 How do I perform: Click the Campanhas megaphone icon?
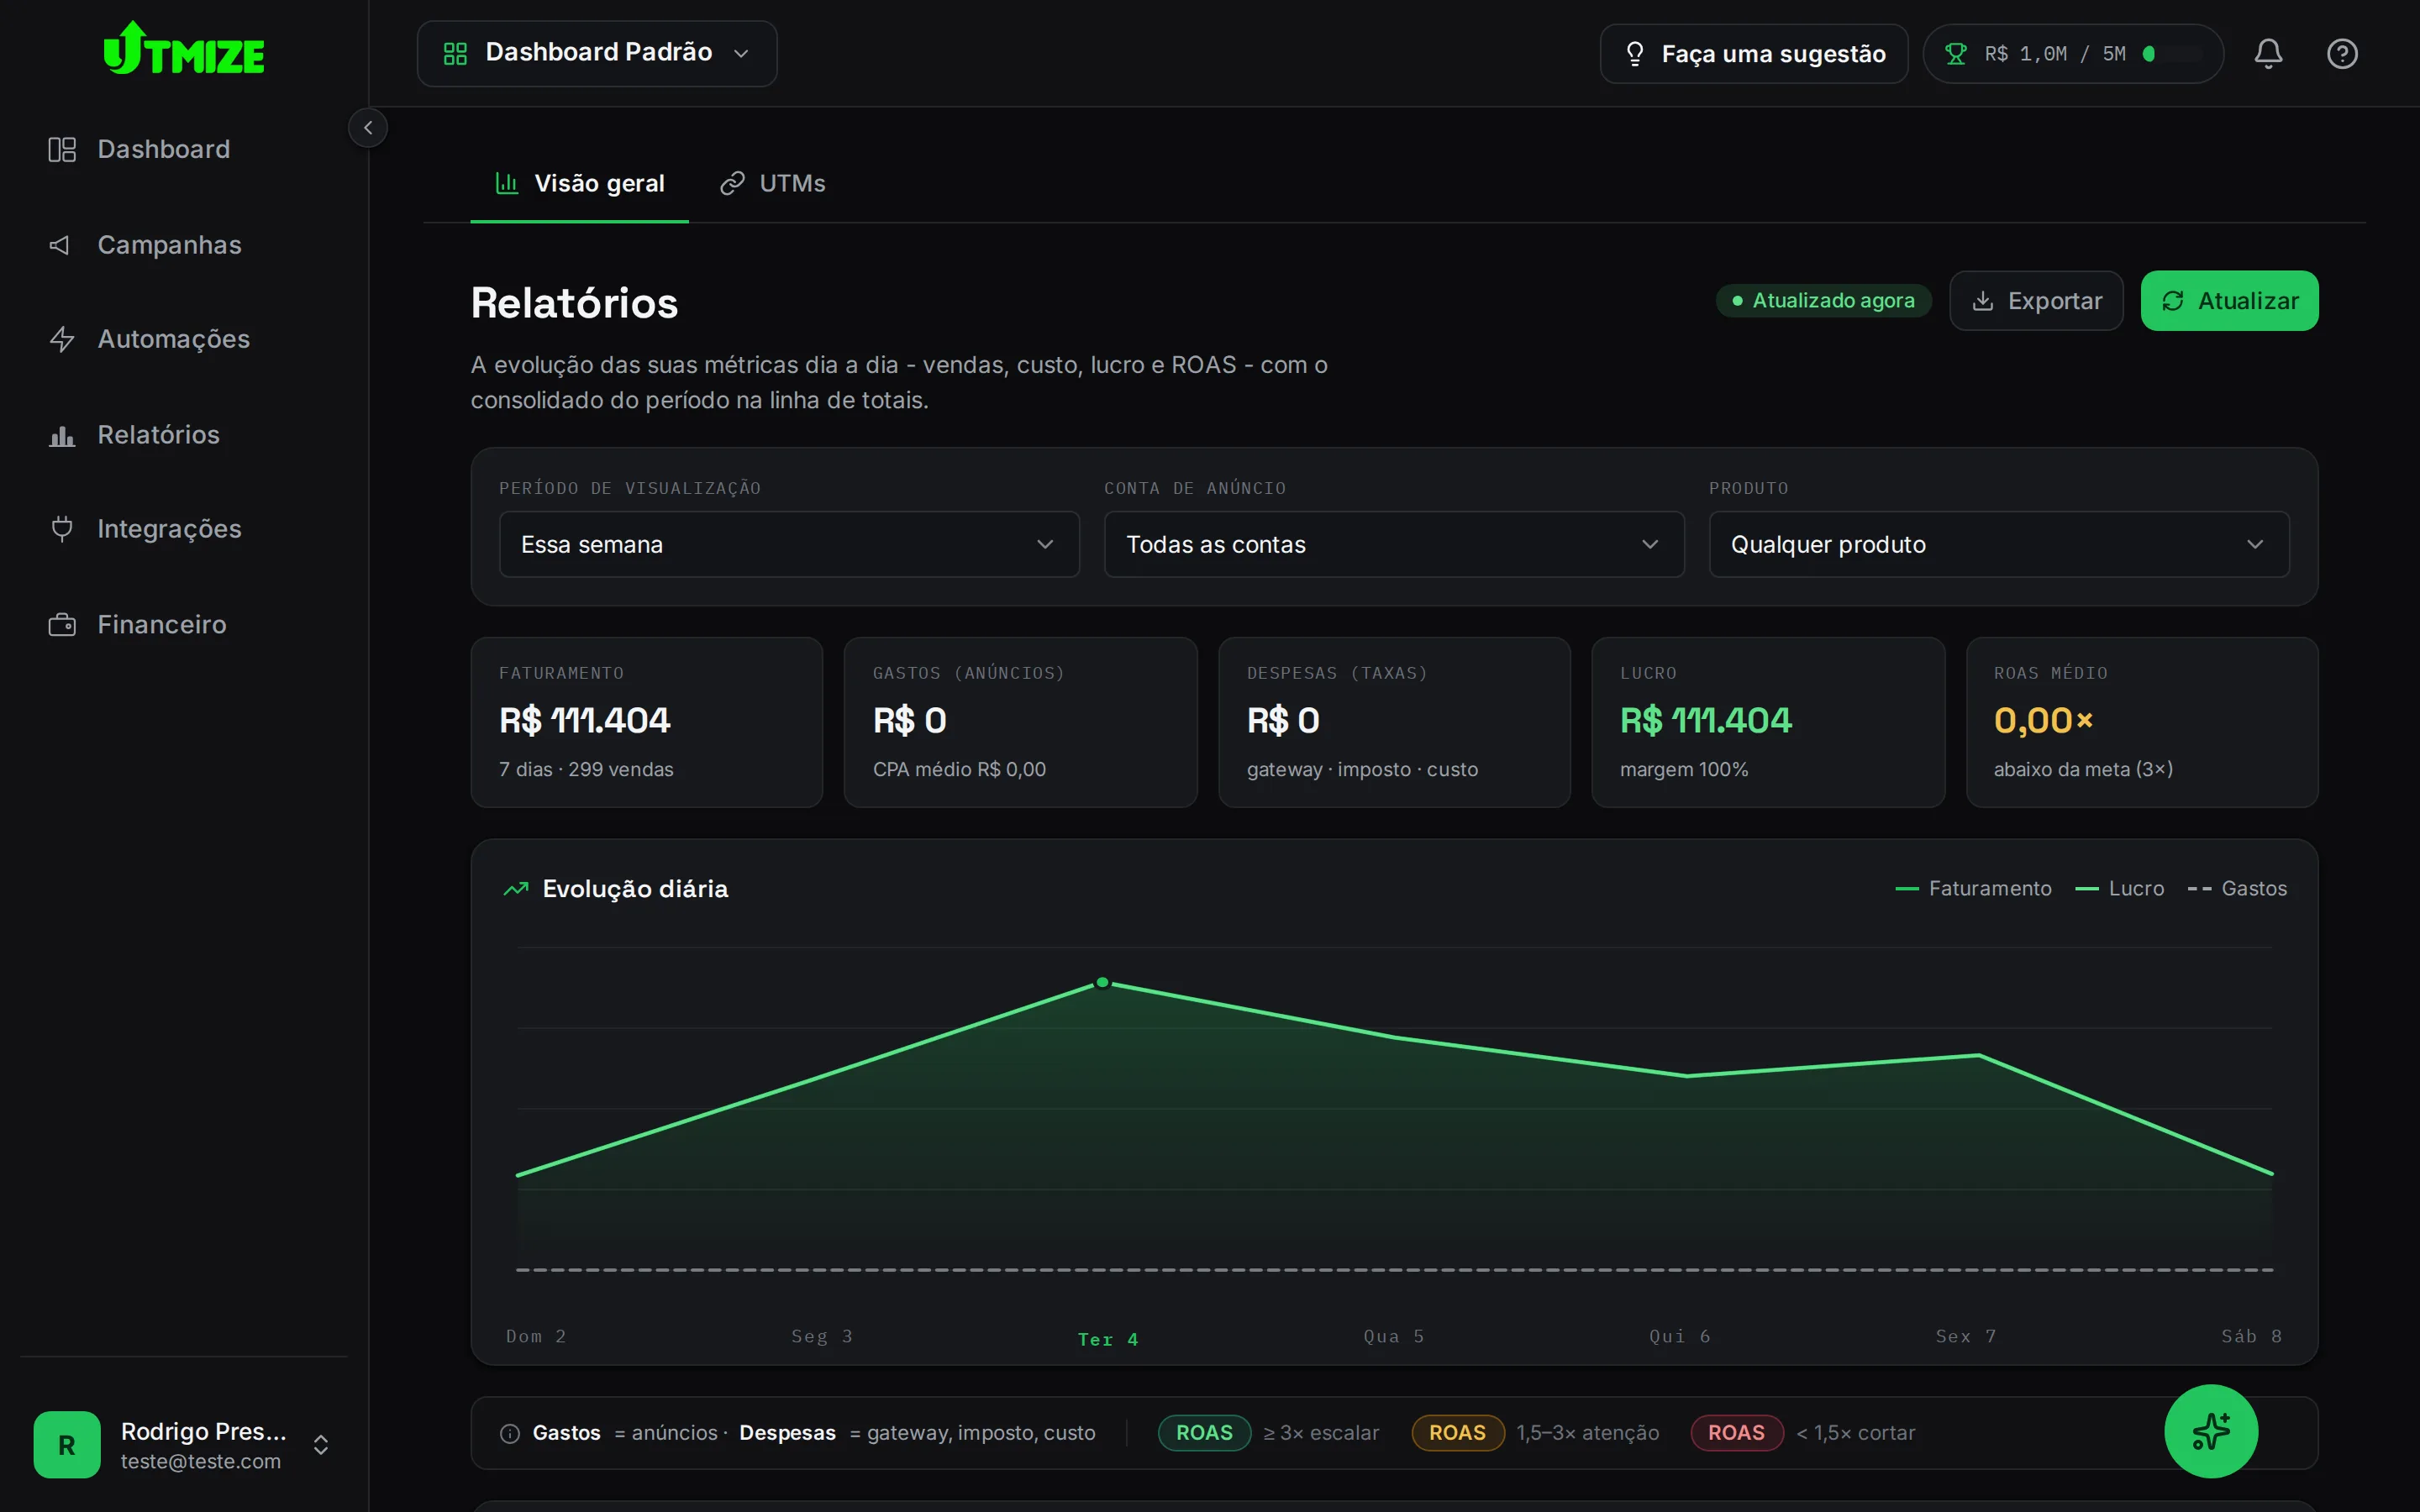click(x=61, y=245)
